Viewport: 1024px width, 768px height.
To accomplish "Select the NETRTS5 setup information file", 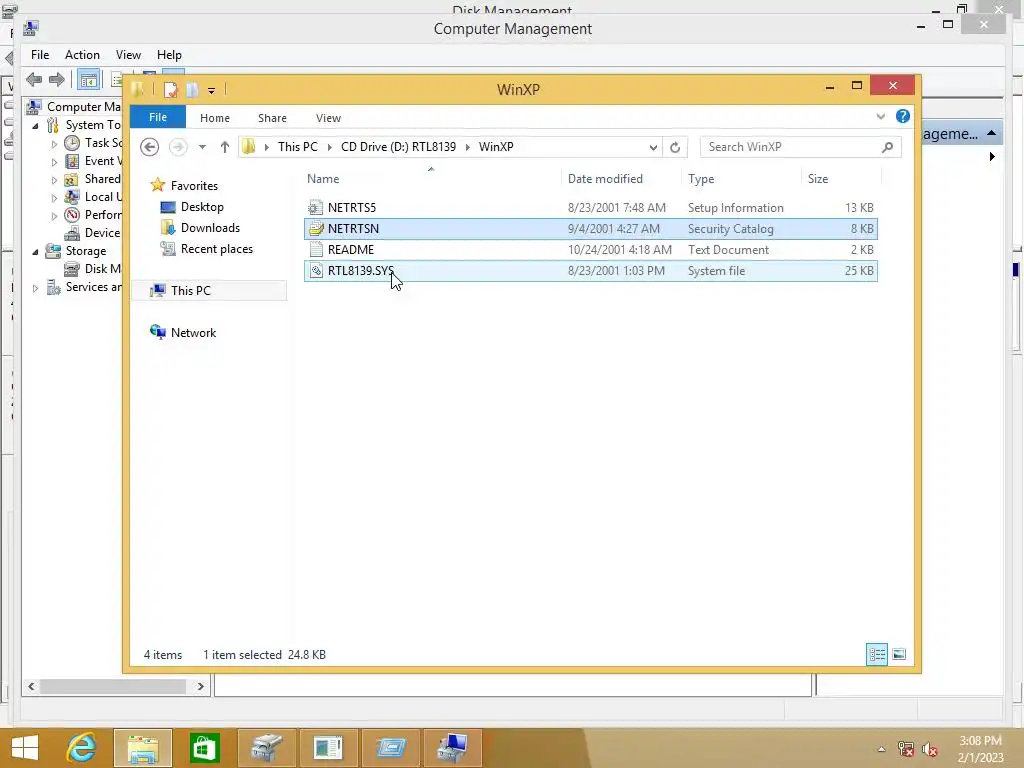I will coord(590,208).
